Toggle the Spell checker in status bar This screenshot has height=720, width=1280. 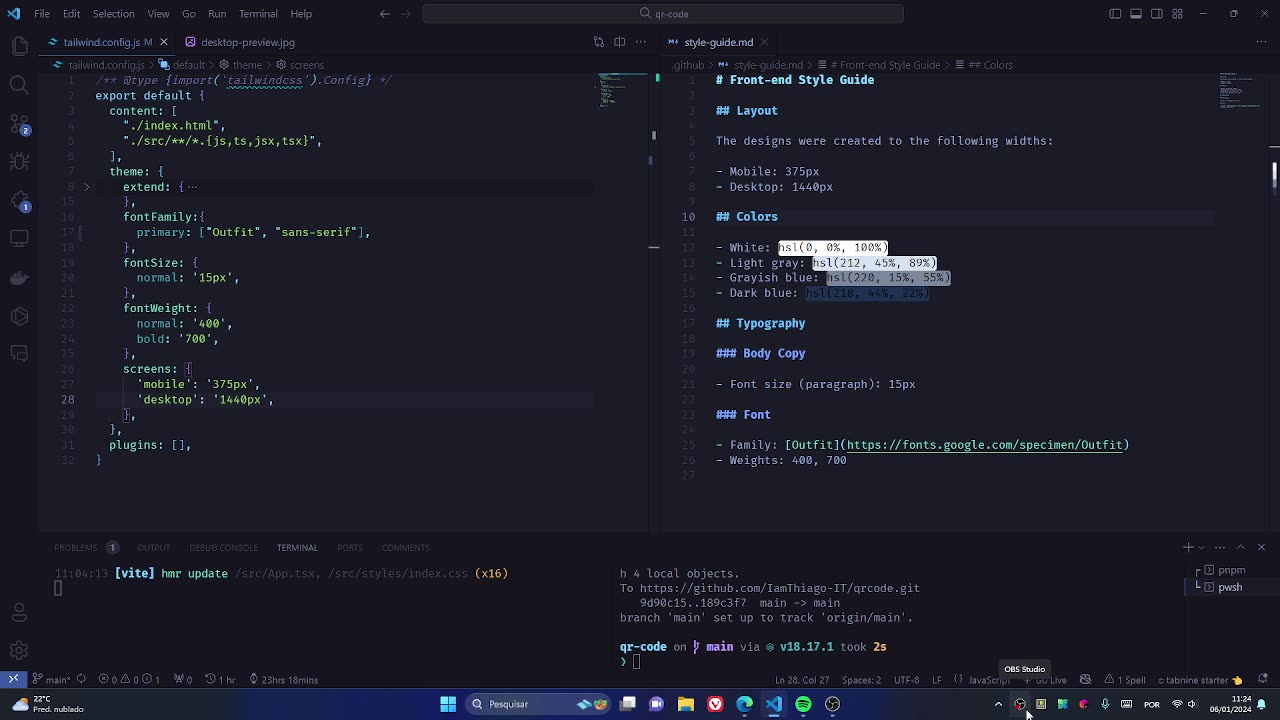click(1127, 680)
